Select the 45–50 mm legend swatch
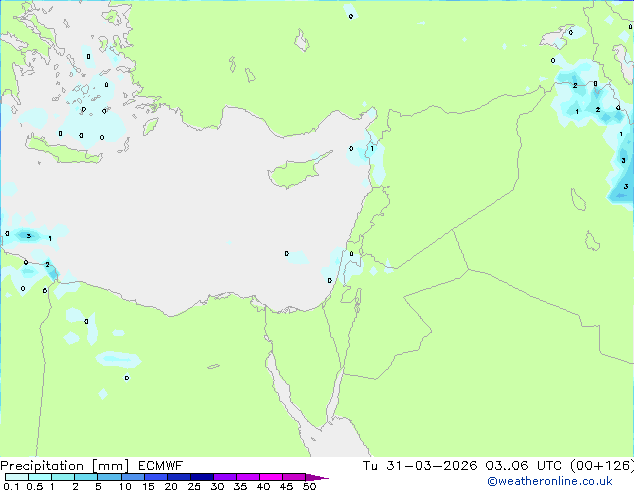This screenshot has width=634, height=490. pyautogui.click(x=294, y=477)
